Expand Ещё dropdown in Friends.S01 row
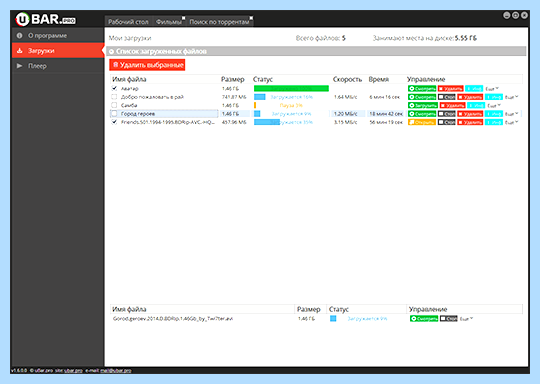 click(x=511, y=123)
